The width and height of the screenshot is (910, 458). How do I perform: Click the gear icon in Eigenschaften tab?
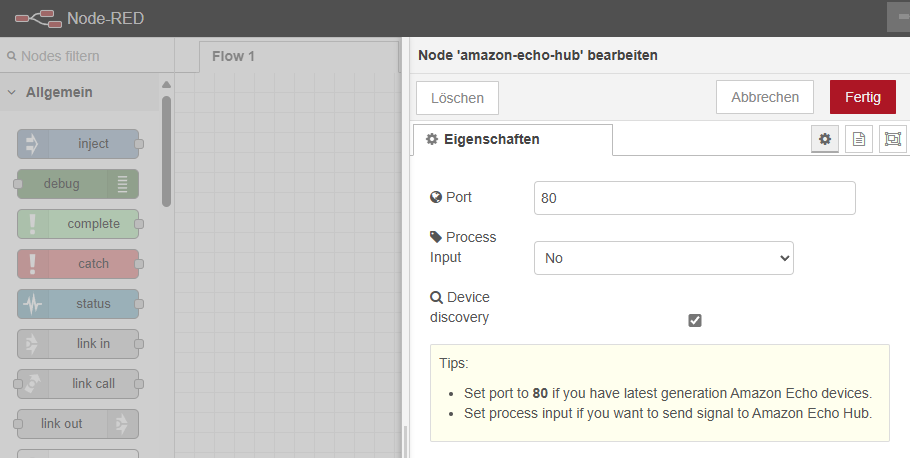pyautogui.click(x=432, y=139)
